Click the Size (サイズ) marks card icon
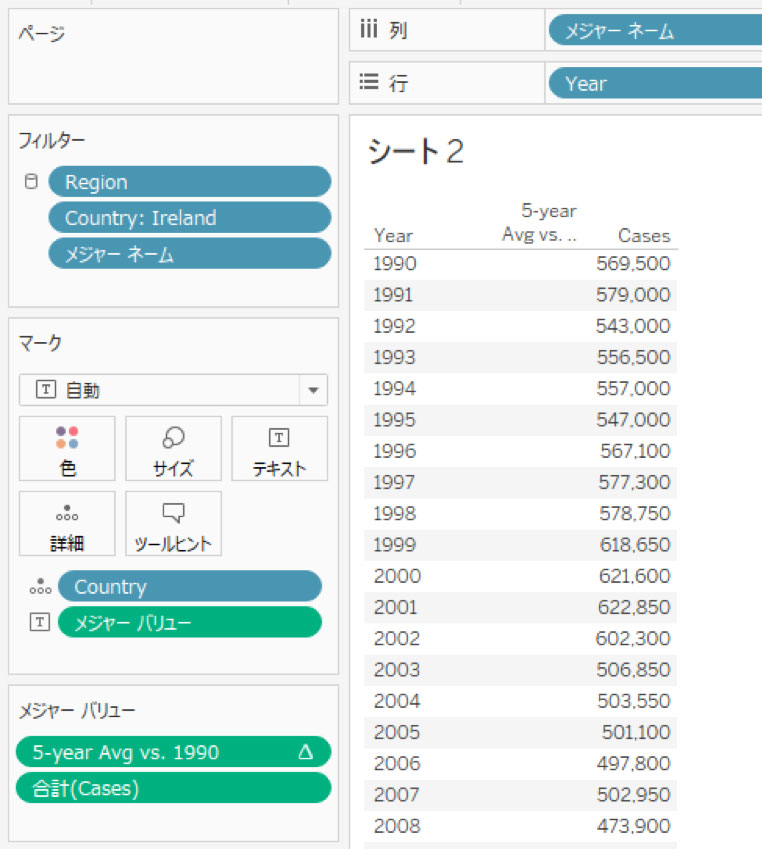This screenshot has height=849, width=762. coord(173,448)
